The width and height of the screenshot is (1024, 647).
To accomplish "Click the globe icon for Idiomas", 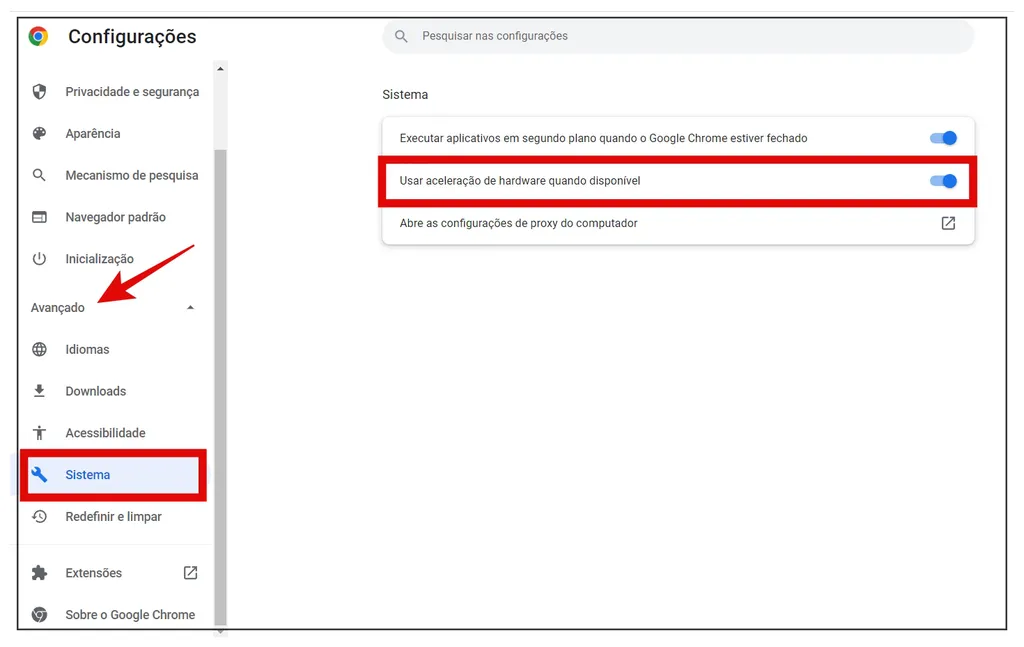I will (x=39, y=349).
